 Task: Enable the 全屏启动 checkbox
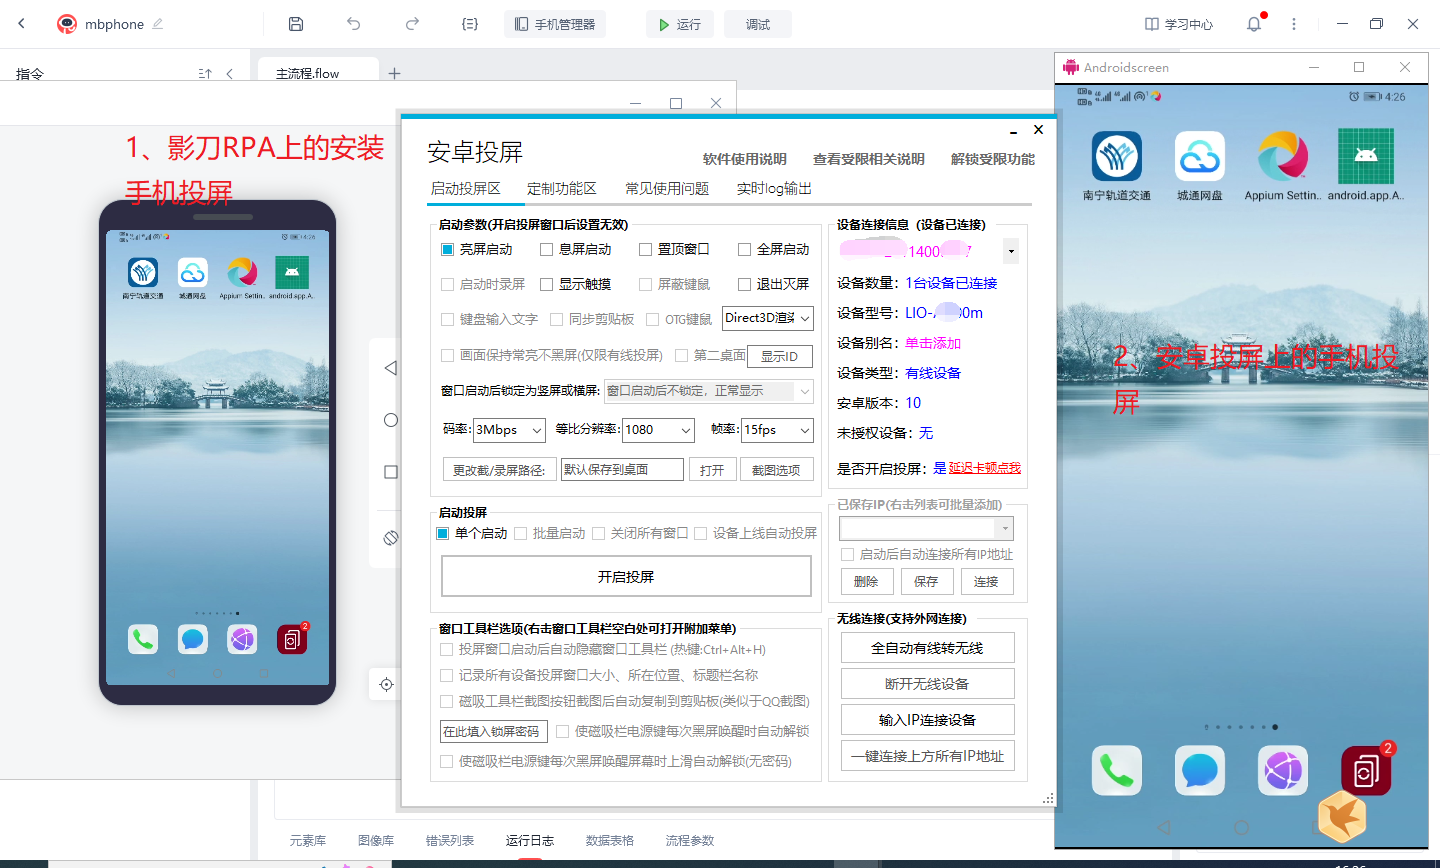[744, 249]
